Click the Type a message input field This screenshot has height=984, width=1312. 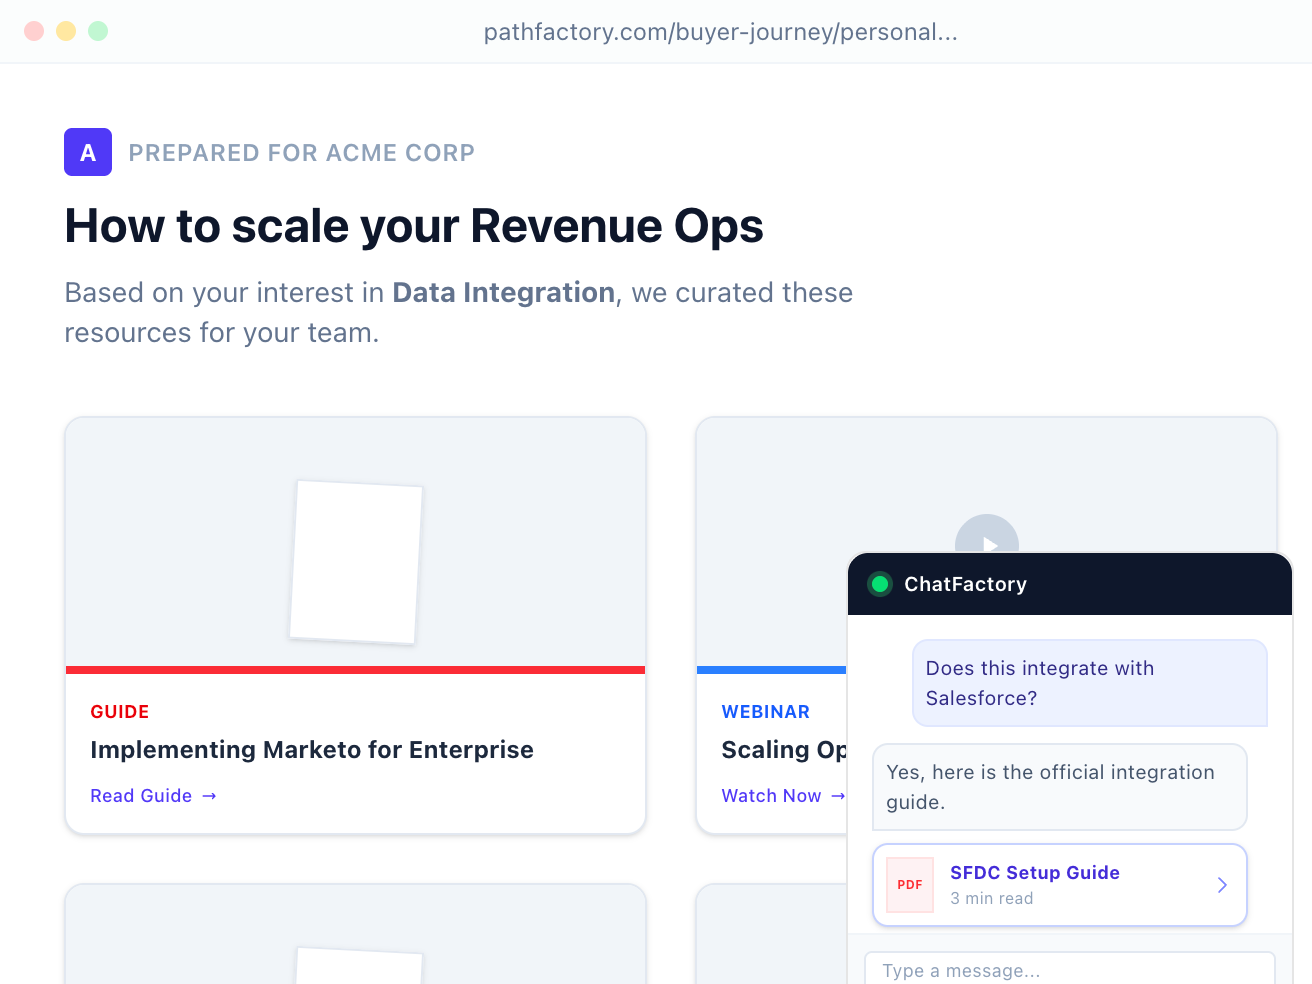(x=1070, y=970)
